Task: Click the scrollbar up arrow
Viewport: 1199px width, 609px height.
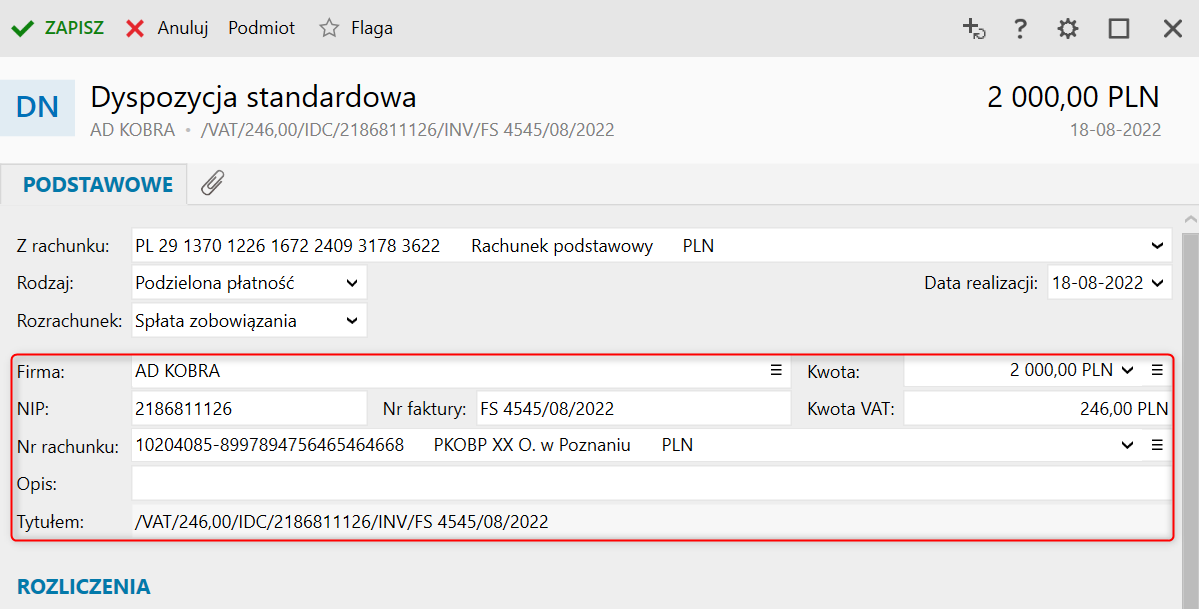Action: click(x=1191, y=220)
